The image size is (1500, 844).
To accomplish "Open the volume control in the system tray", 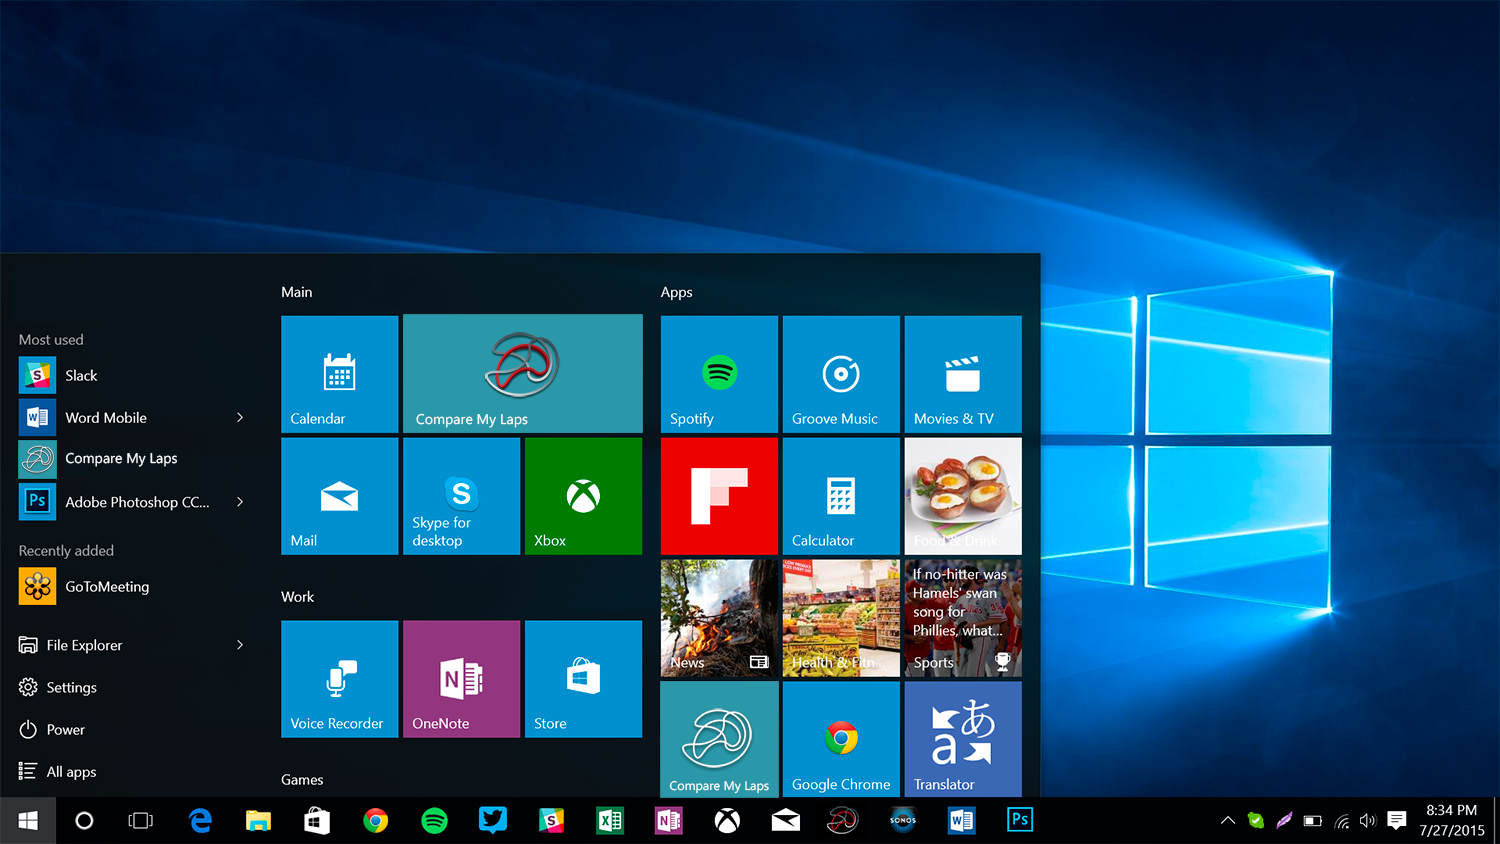I will (x=1368, y=821).
